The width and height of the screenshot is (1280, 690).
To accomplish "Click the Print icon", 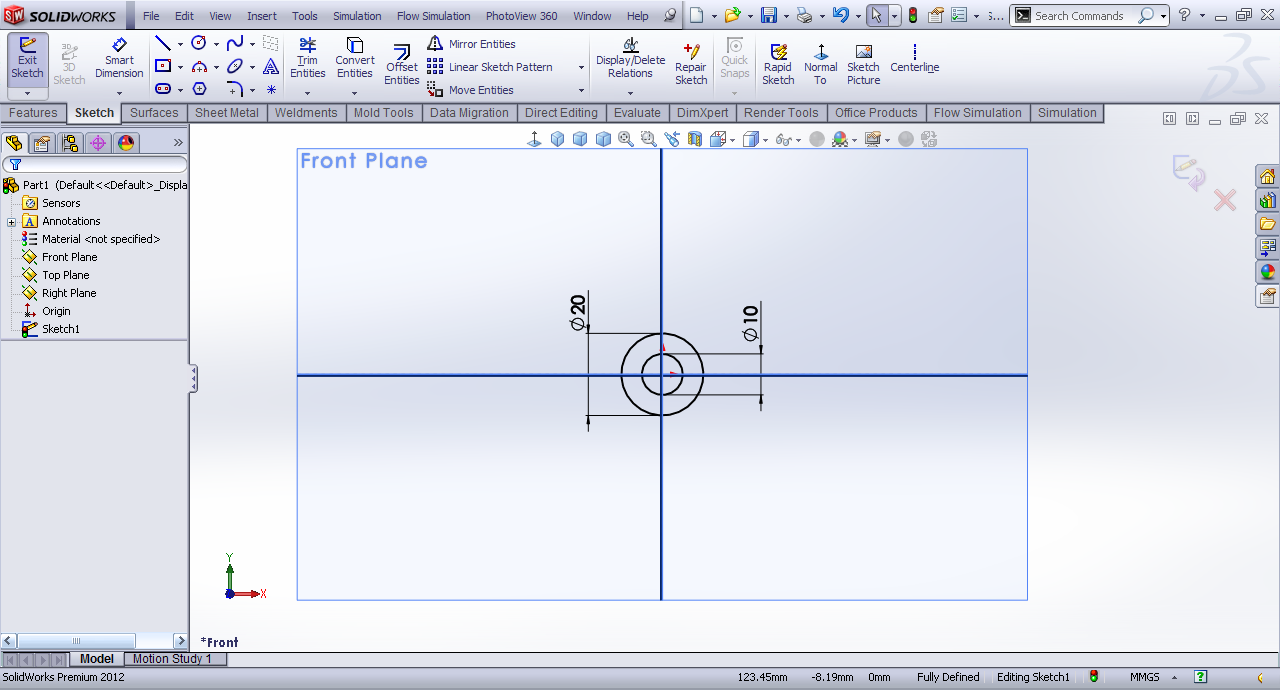I will point(804,16).
